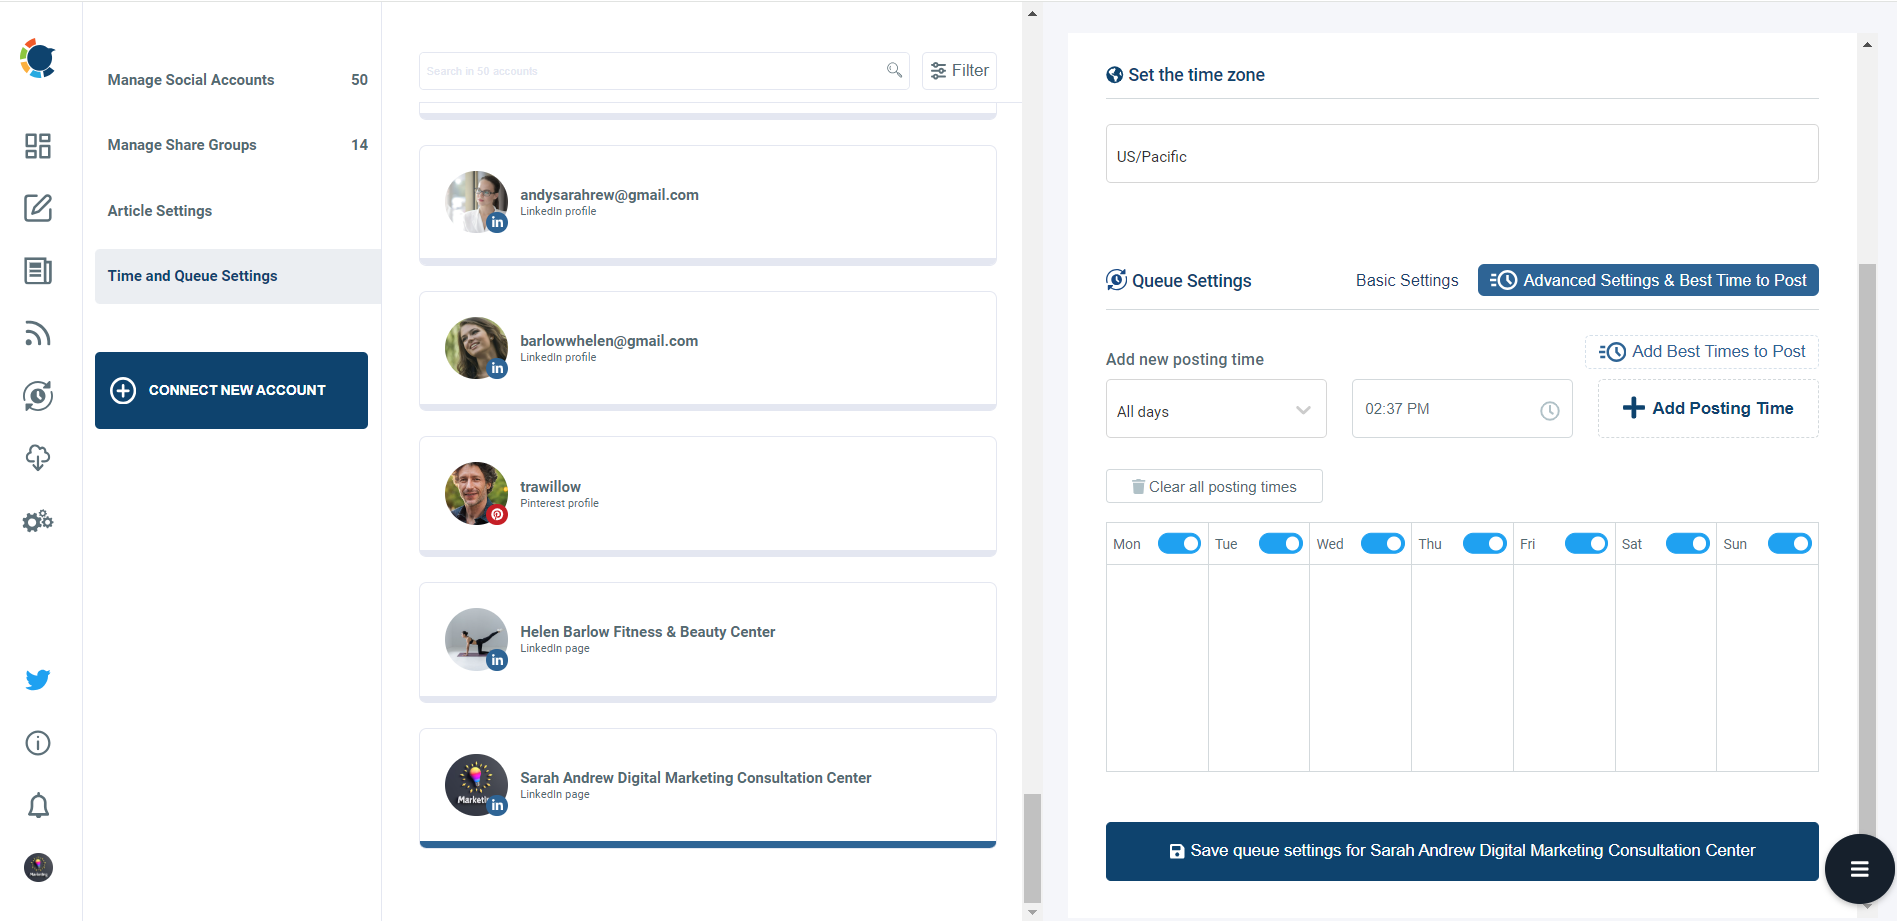Screen dimensions: 1897x922
Task: Switch to Basic Settings tab
Action: tap(1407, 280)
